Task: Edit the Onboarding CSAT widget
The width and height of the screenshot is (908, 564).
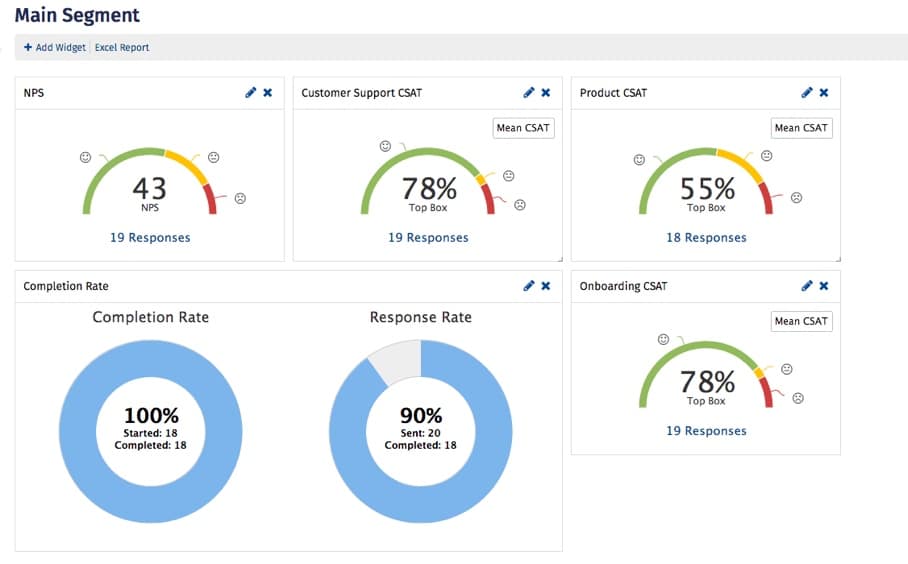Action: tap(807, 285)
